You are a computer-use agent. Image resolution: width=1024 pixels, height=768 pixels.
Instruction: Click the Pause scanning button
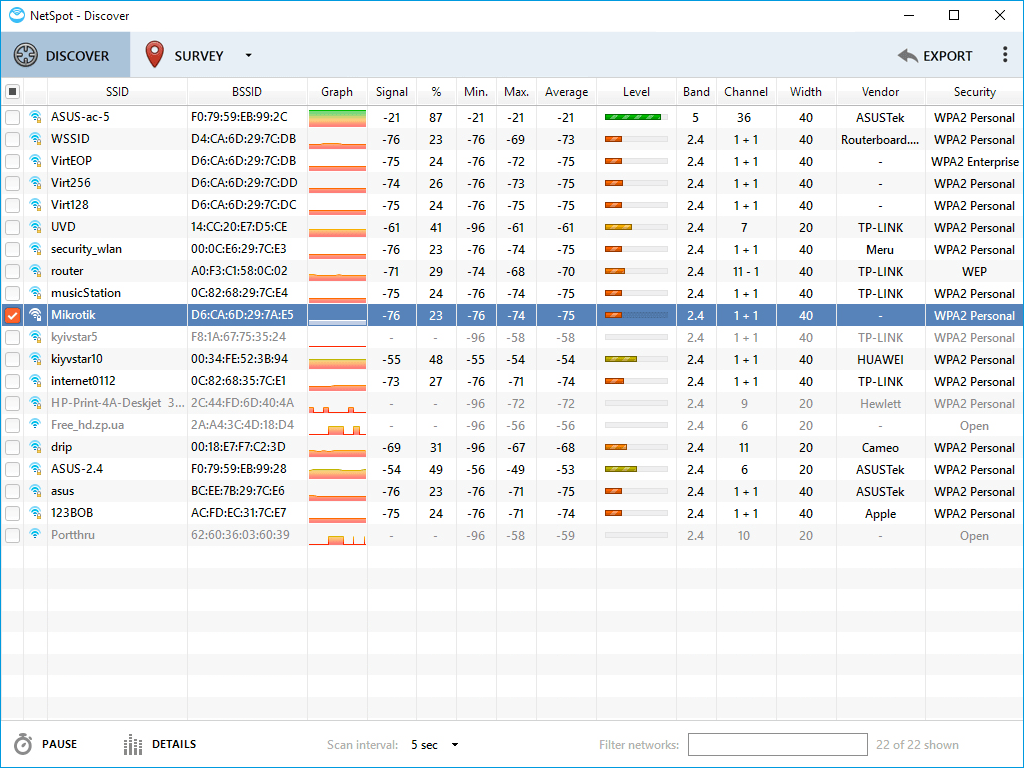pos(46,744)
